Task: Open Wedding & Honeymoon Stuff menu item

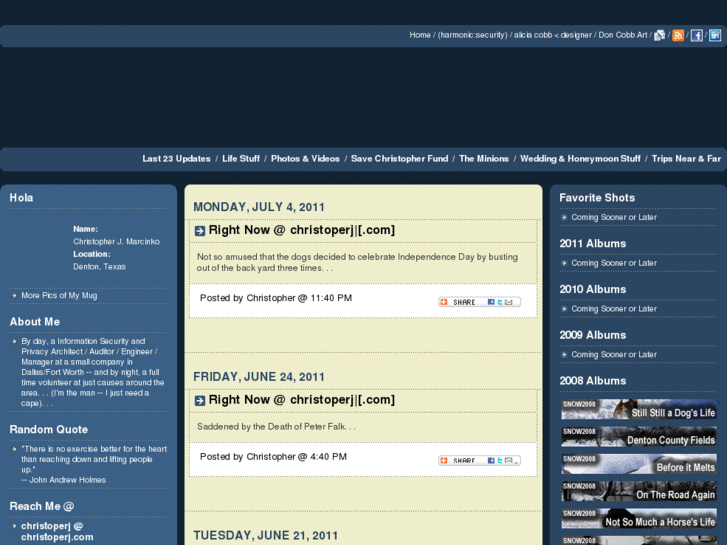Action: click(580, 159)
